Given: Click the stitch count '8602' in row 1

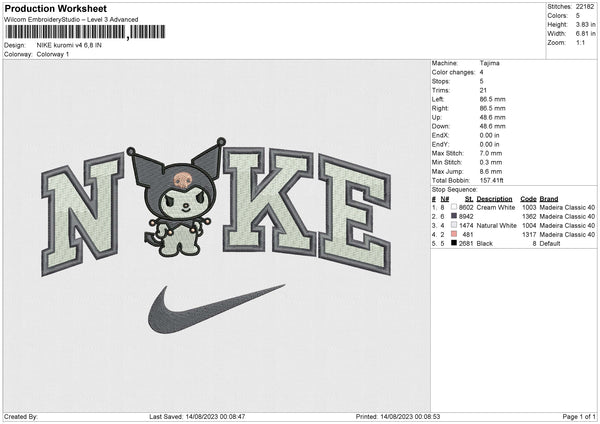Looking at the screenshot, I should click(466, 207).
